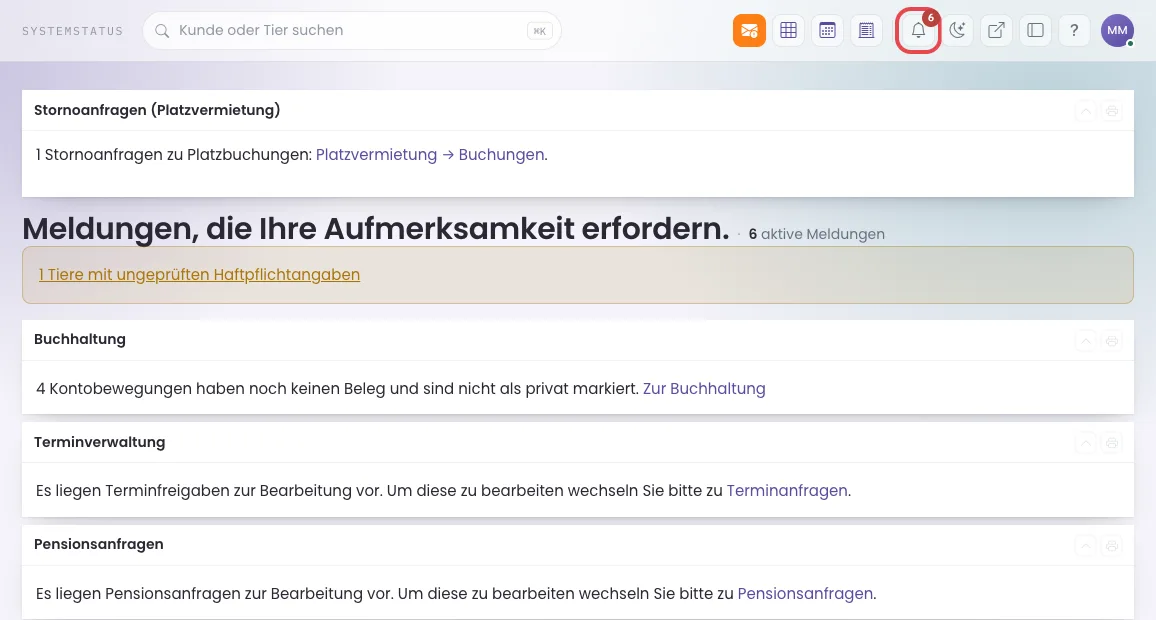The width and height of the screenshot is (1156, 620).
Task: Toggle the sidebar panel layout icon
Action: click(x=1035, y=30)
